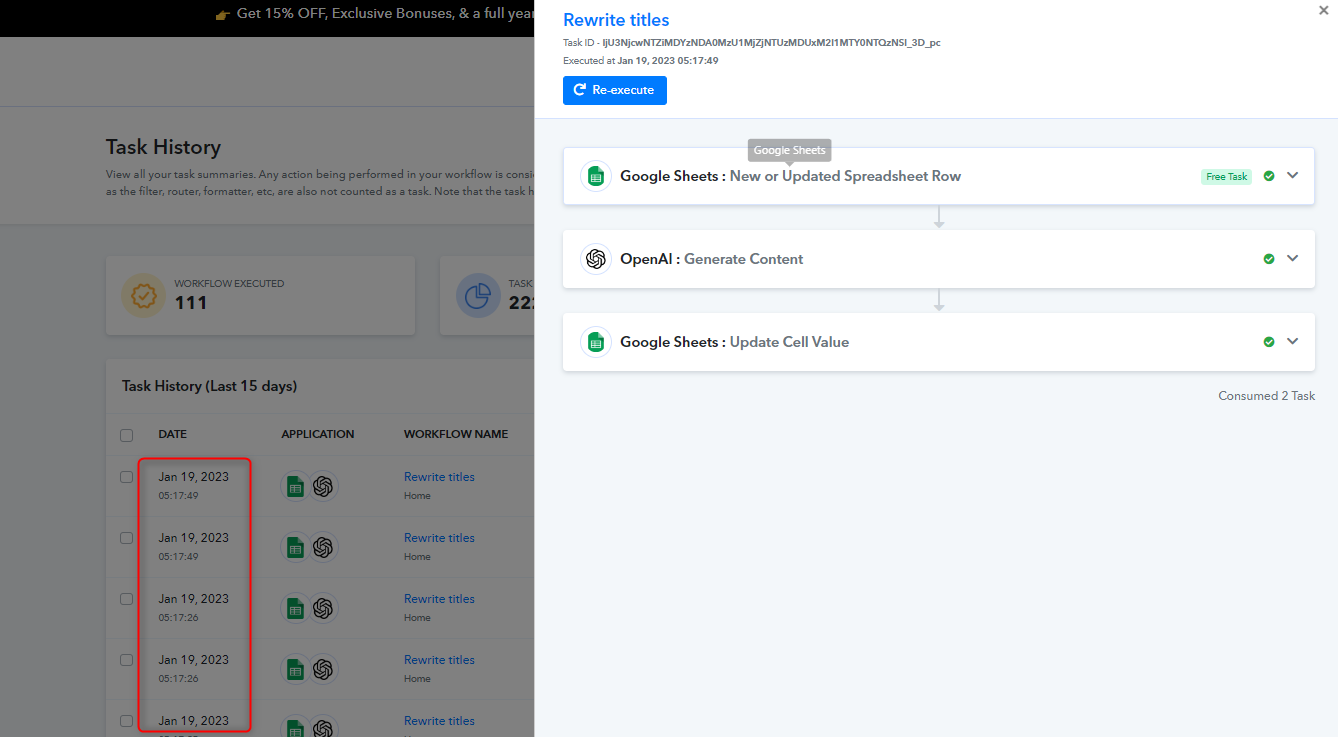Click OpenAI icon in second 05:17:26 row

pyautogui.click(x=322, y=670)
